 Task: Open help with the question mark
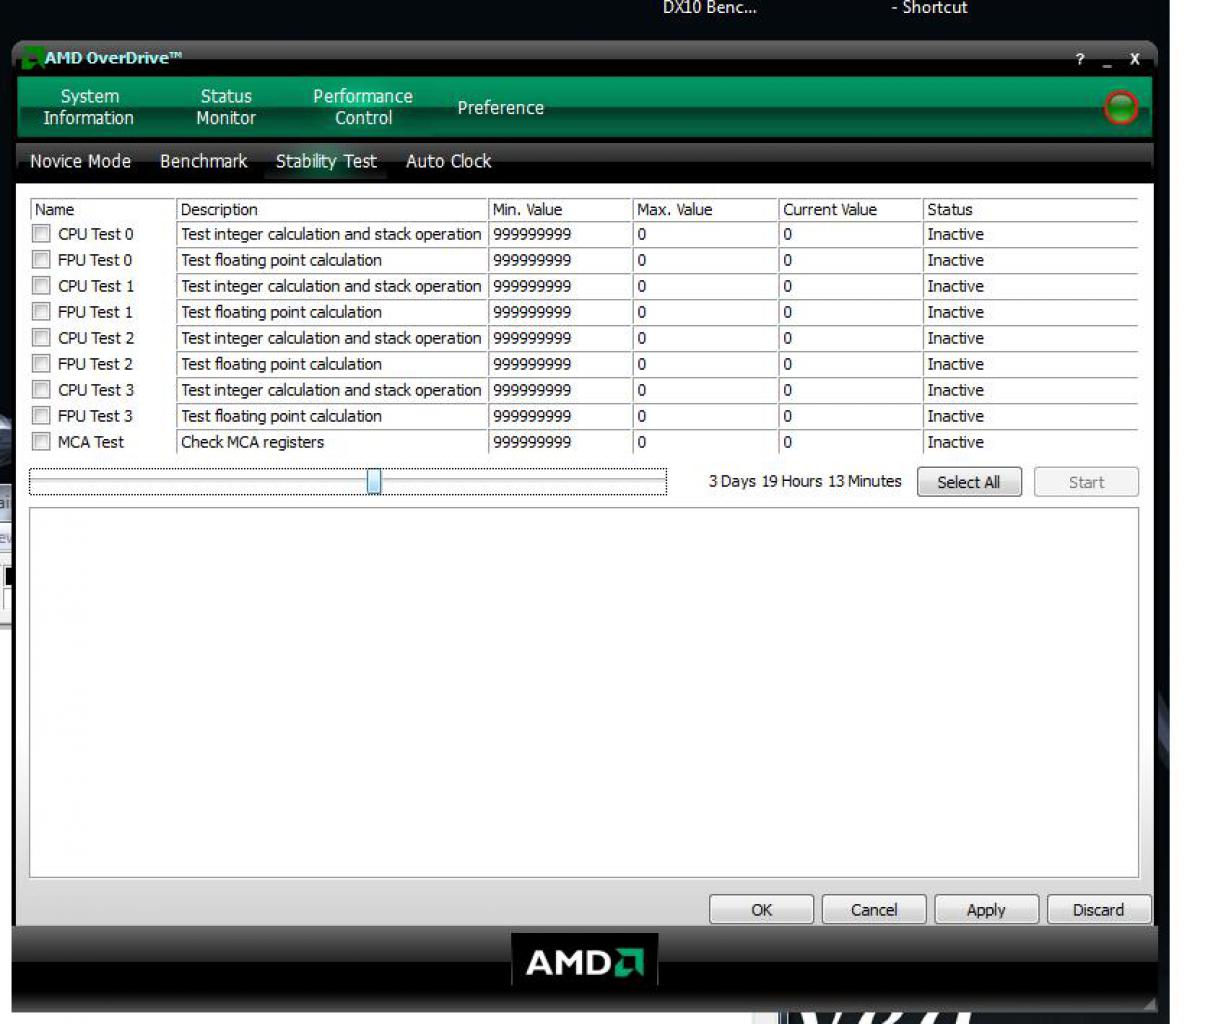(x=1080, y=59)
